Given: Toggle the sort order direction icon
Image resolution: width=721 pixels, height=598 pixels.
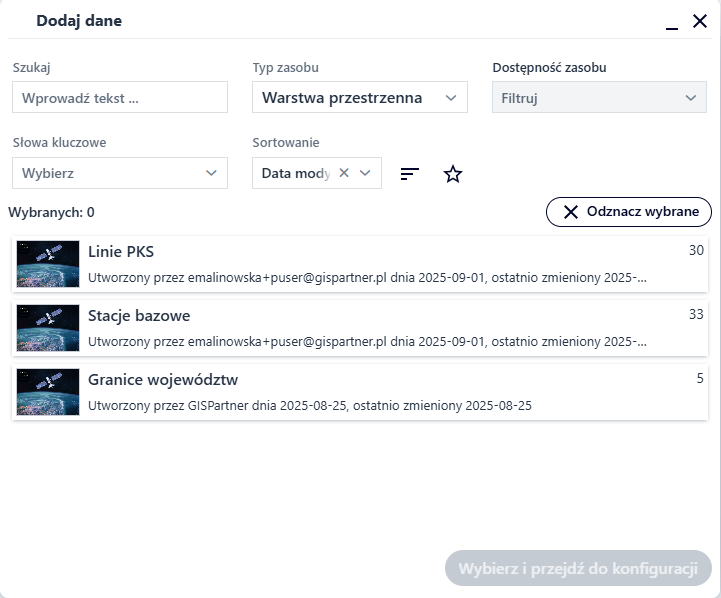Looking at the screenshot, I should [x=410, y=174].
